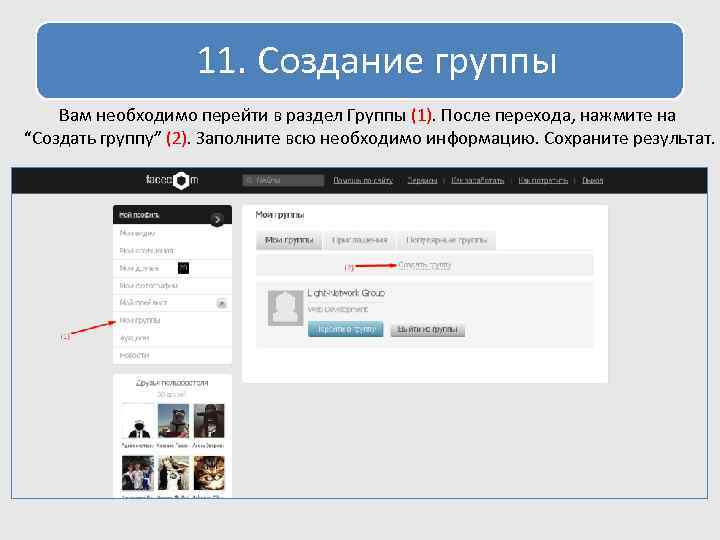Screen dimensions: 720x540
Task: Click the hexagon site logo in header
Action: (x=181, y=180)
